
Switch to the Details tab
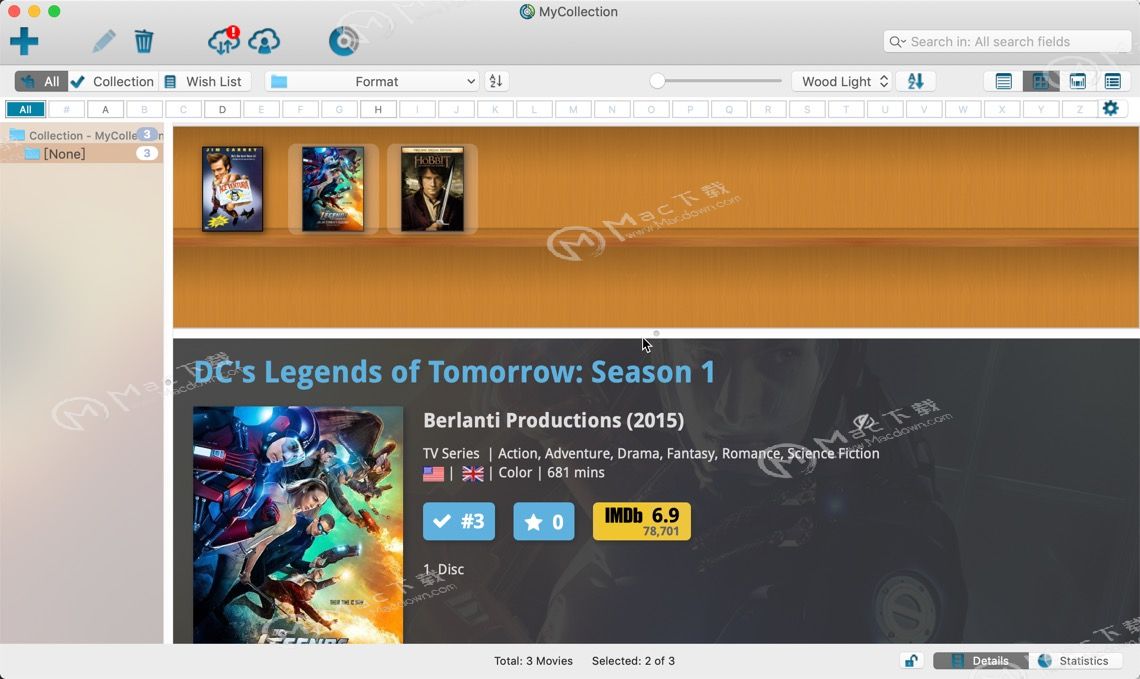click(981, 660)
